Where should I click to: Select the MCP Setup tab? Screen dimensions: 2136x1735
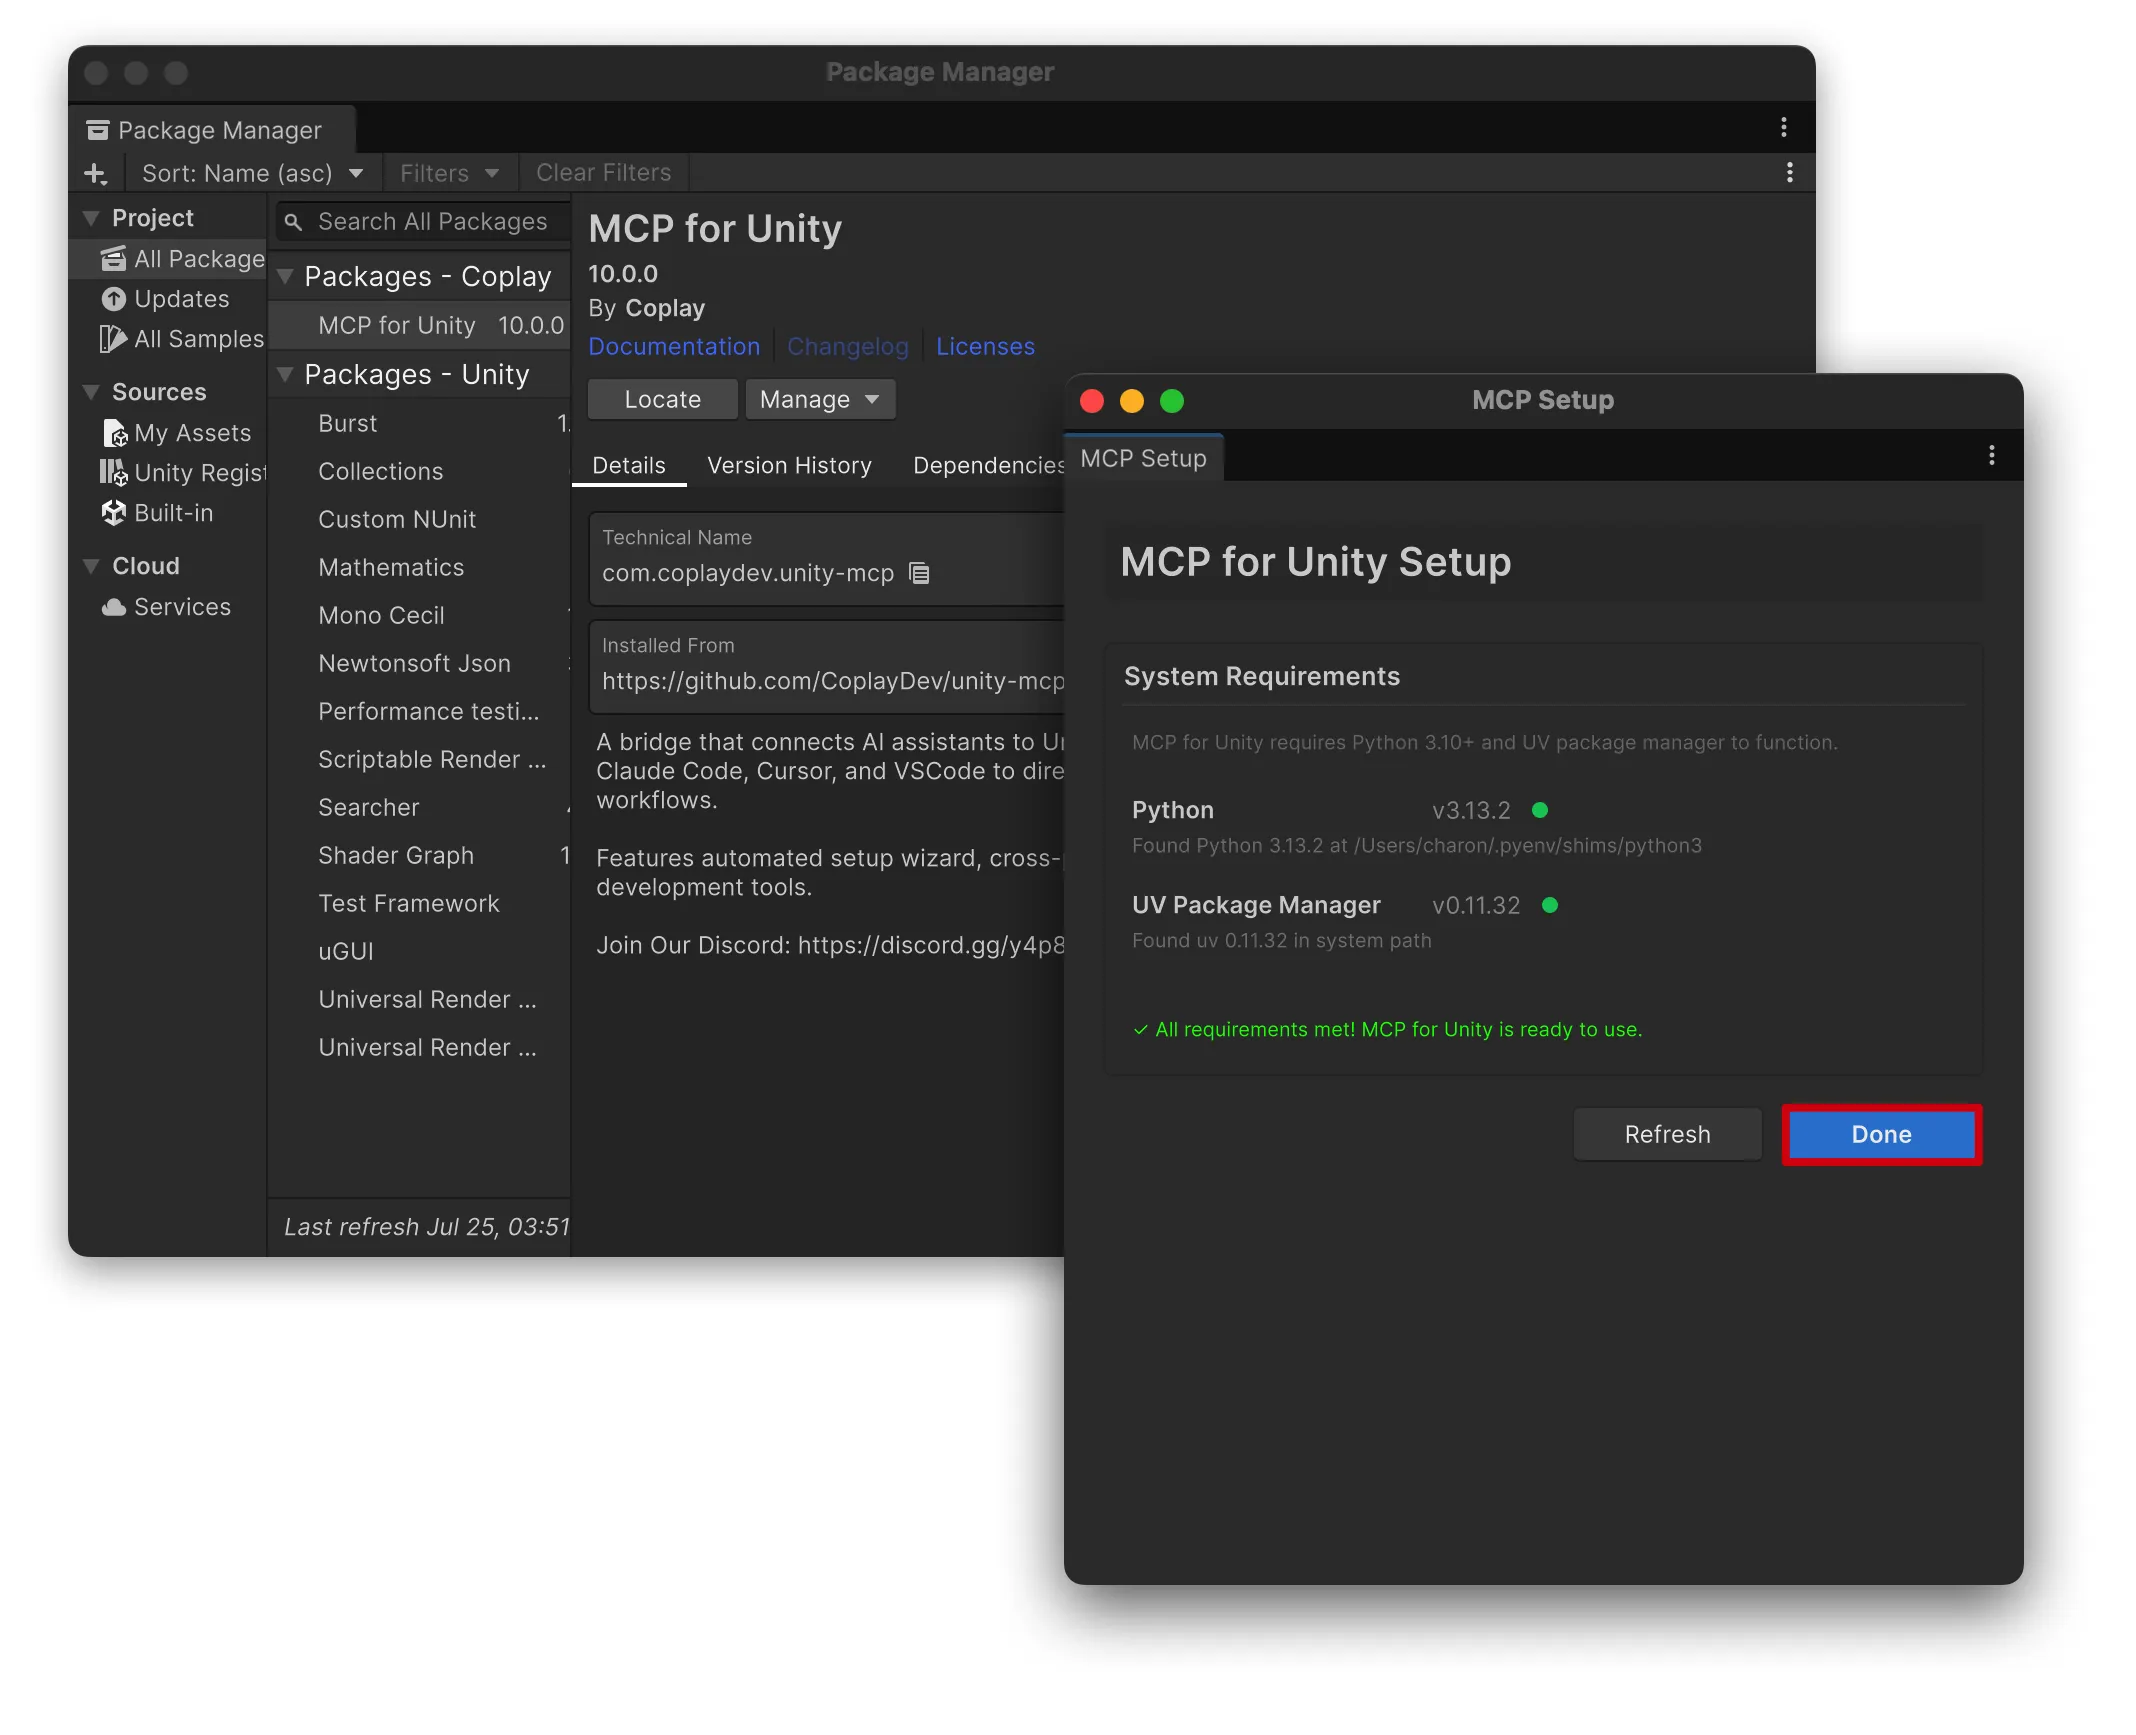pyautogui.click(x=1143, y=458)
